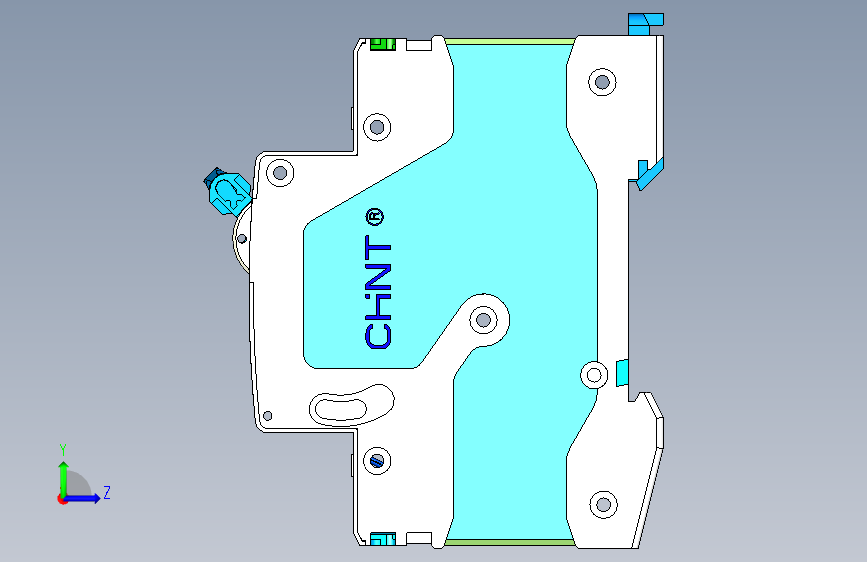Pick the small hole on the rotary dial
This screenshot has height=562, width=867.
point(242,239)
